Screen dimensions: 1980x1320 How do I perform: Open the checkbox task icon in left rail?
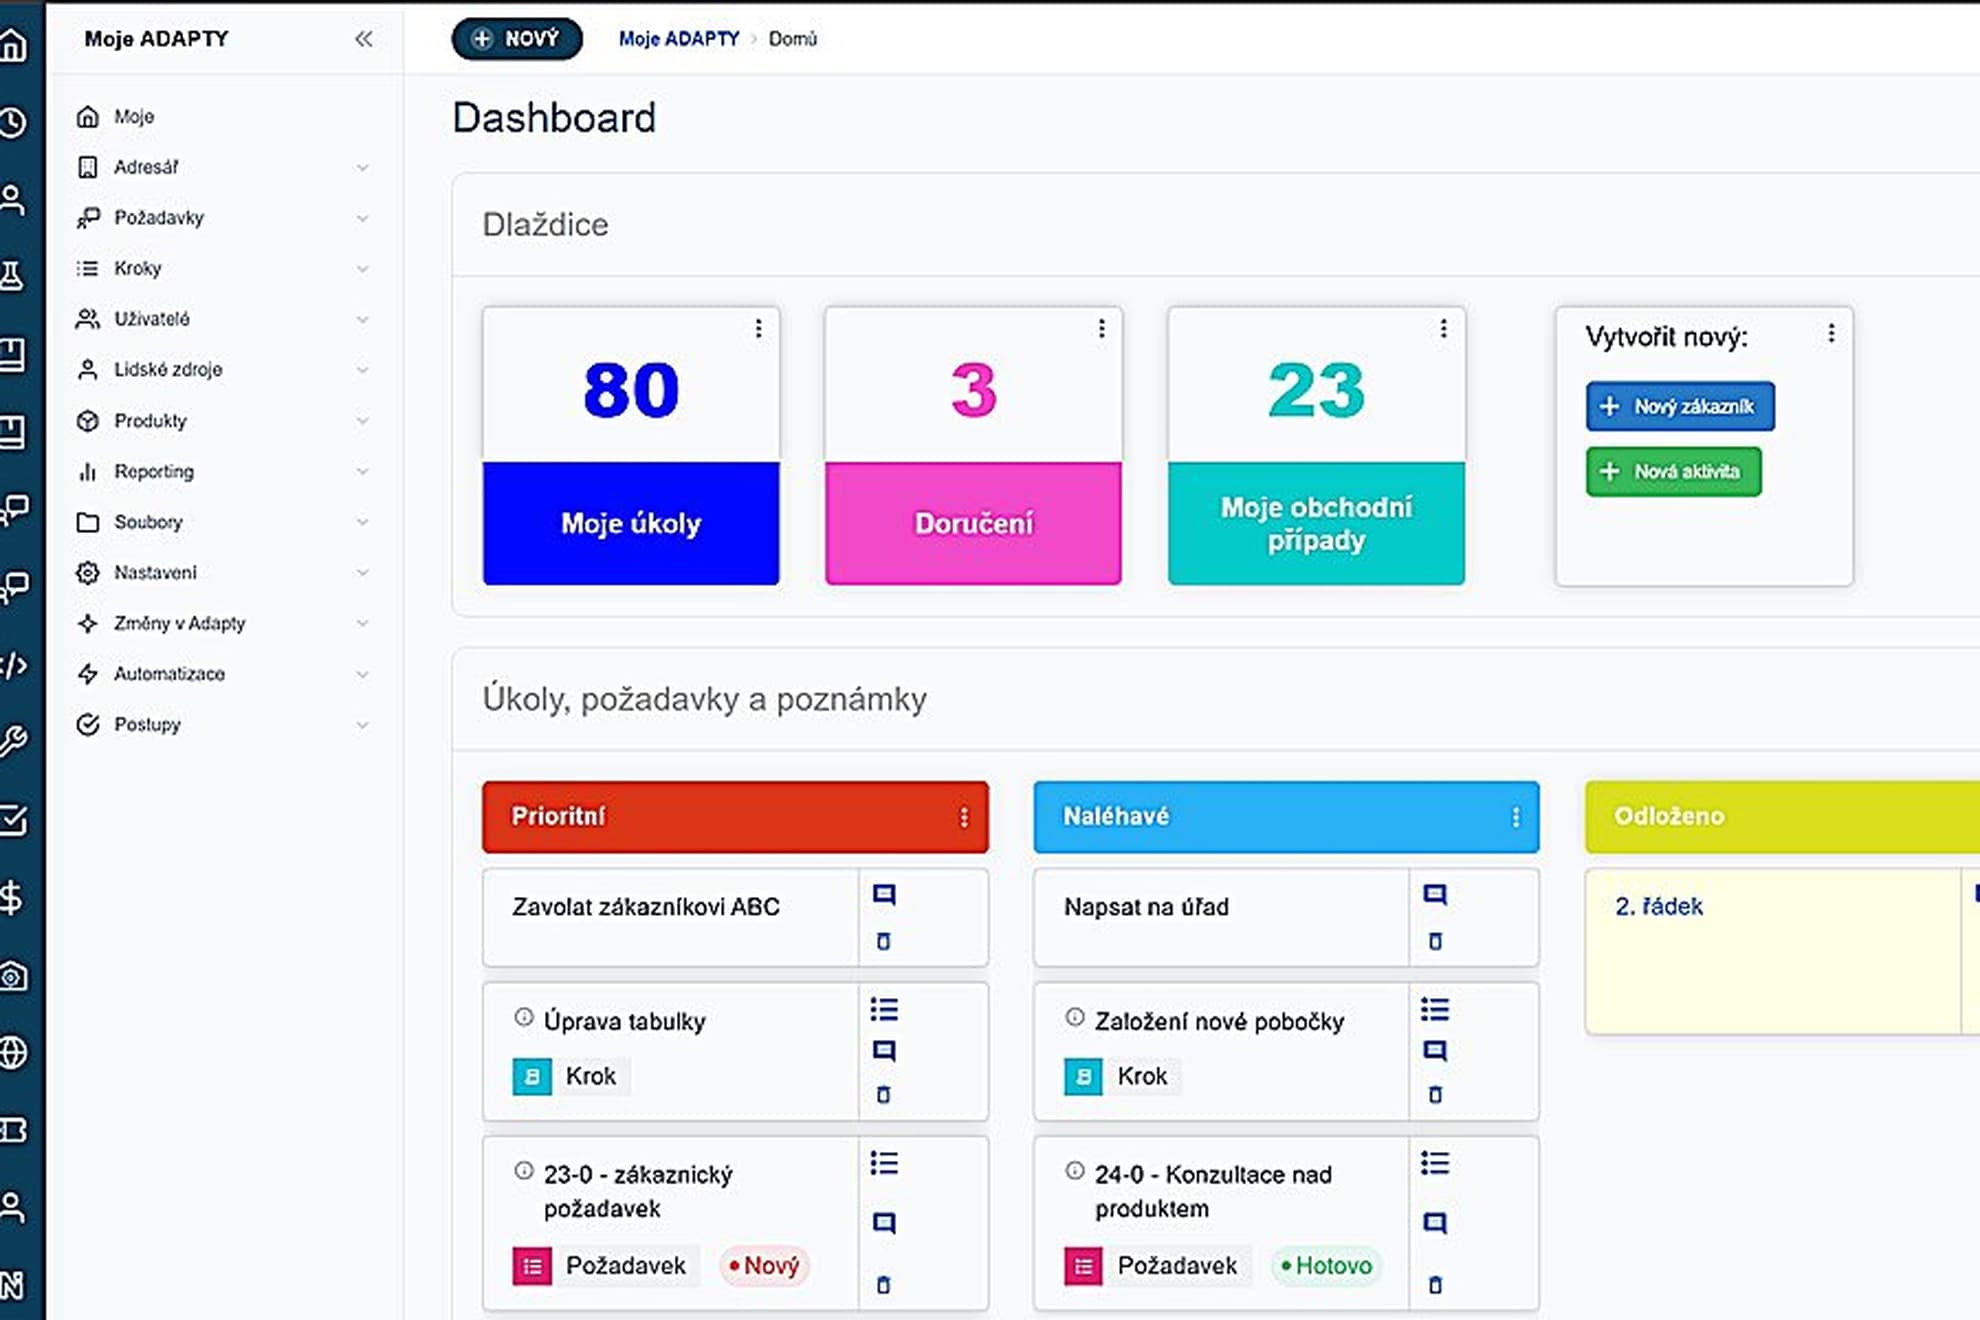(13, 820)
